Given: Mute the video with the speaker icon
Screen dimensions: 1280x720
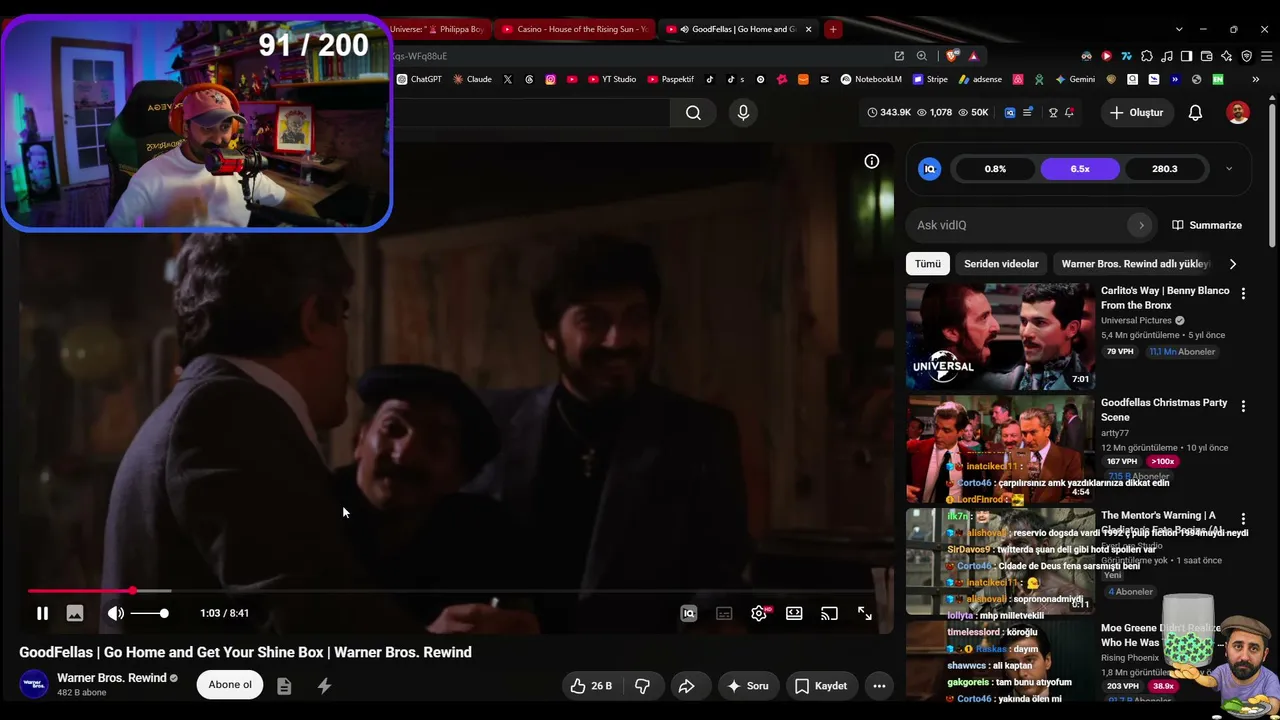Looking at the screenshot, I should click(x=116, y=613).
